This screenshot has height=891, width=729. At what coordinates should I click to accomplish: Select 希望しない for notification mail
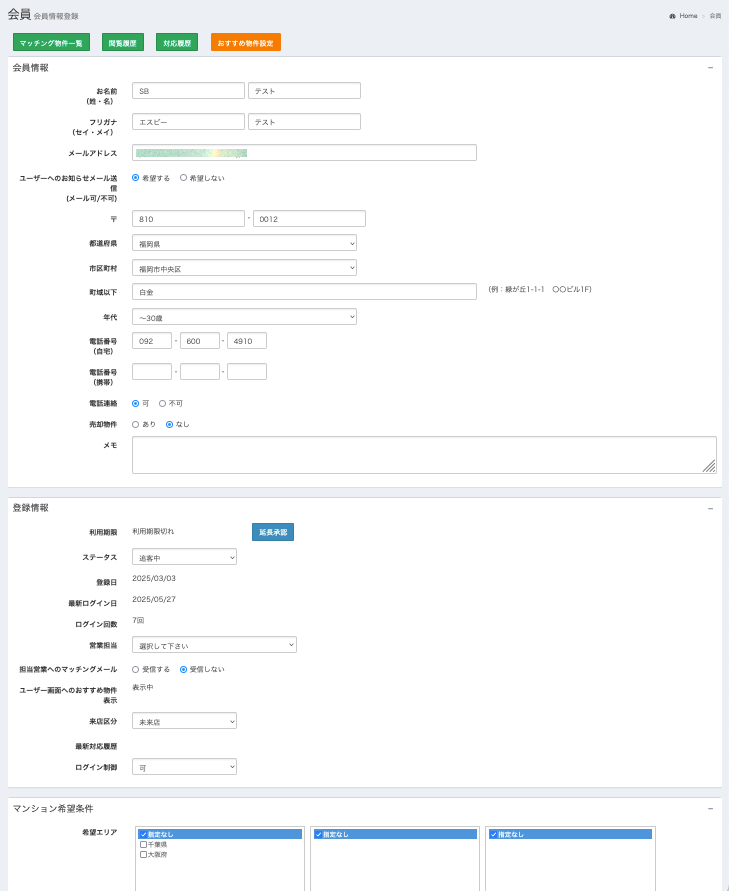[x=183, y=178]
